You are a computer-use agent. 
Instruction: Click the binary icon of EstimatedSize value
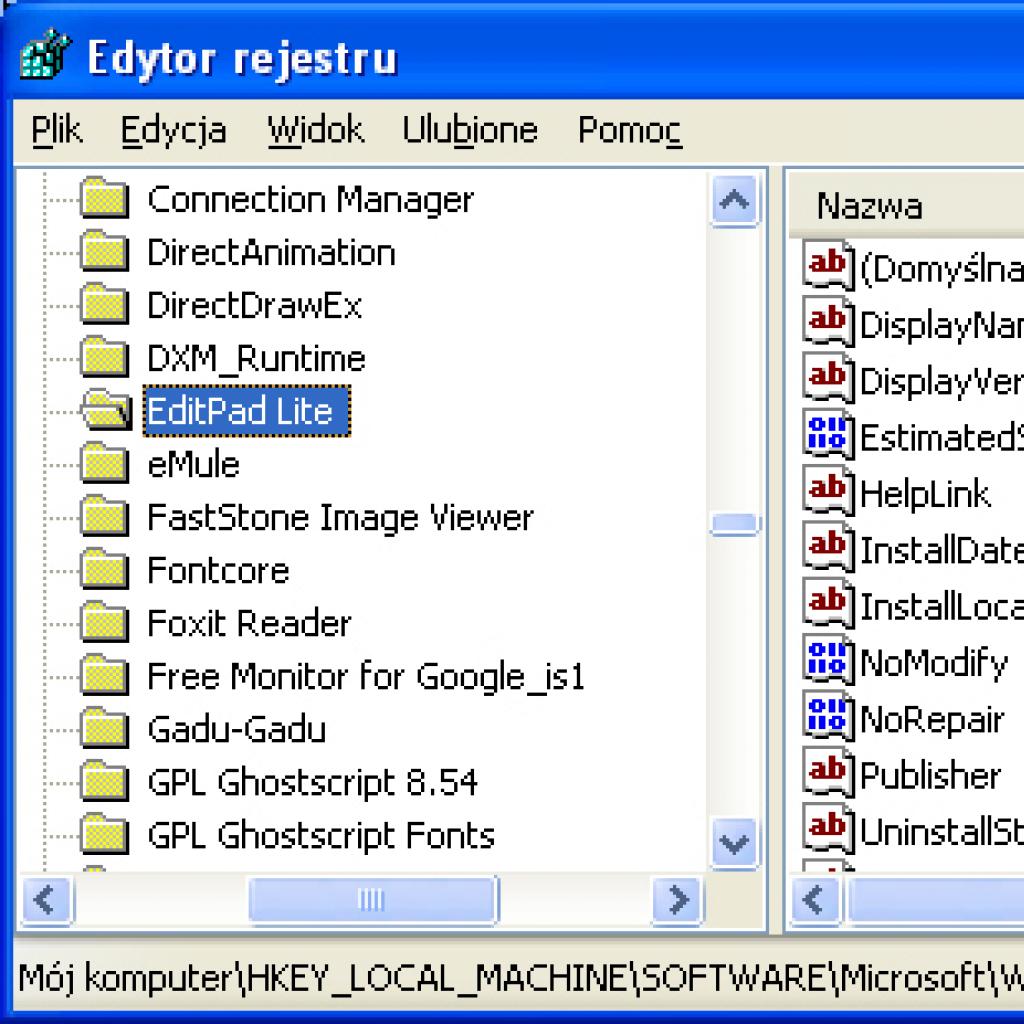(x=828, y=434)
